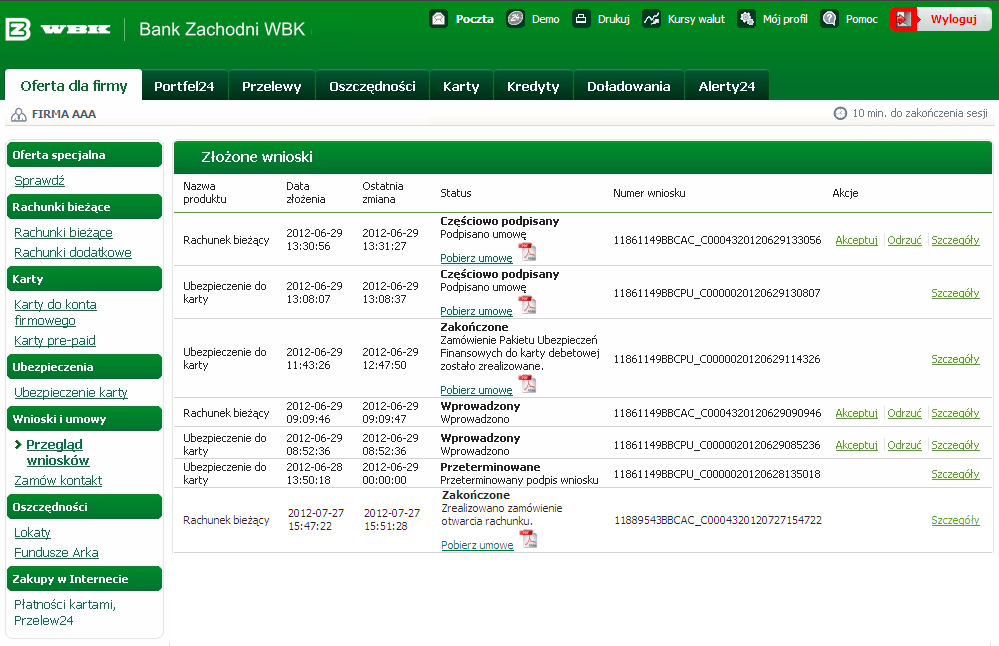The image size is (999, 646).
Task: Click PDF icon for application ending 130807
Action: [x=528, y=305]
